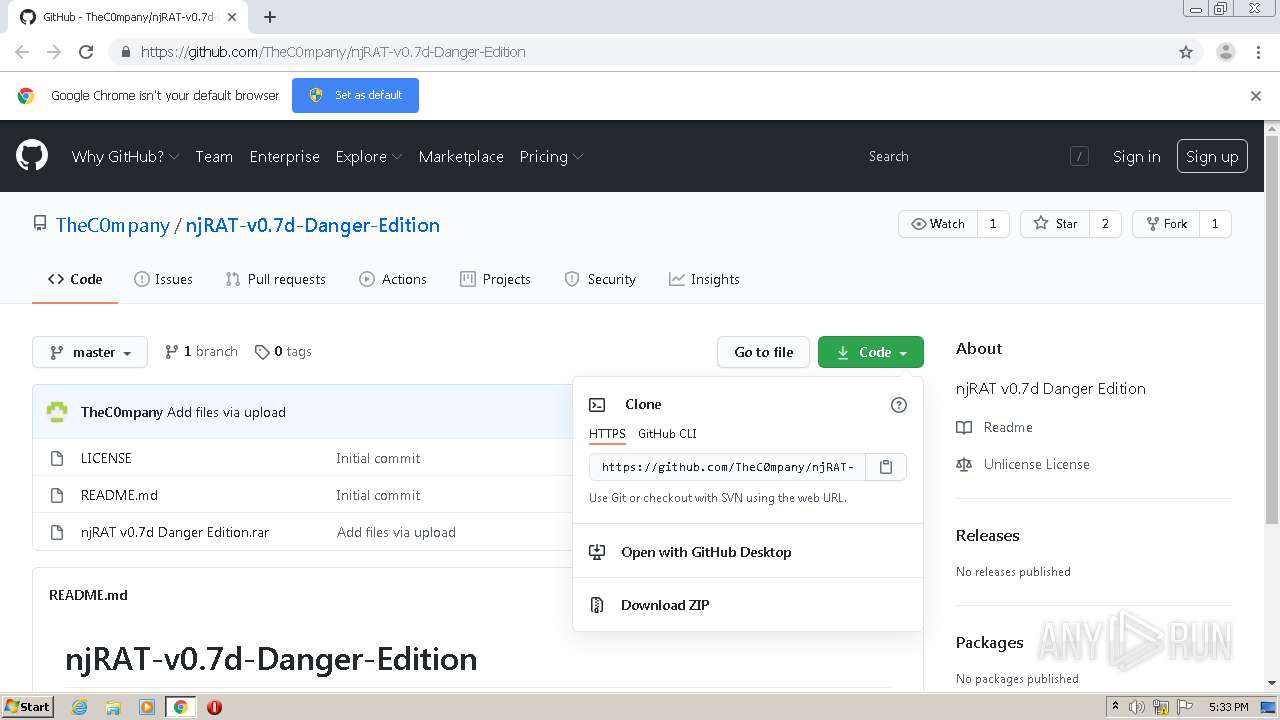Viewport: 1280px width, 720px height.
Task: Switch to the Actions tab
Action: coord(393,279)
